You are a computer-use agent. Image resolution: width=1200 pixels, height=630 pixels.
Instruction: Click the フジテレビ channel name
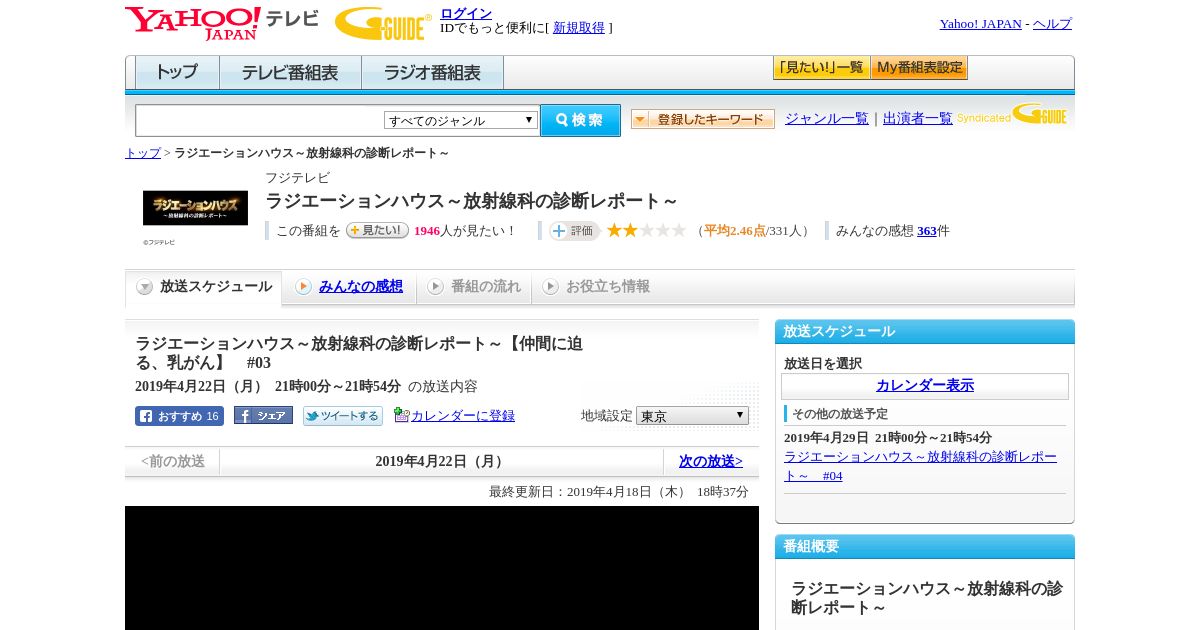point(297,178)
